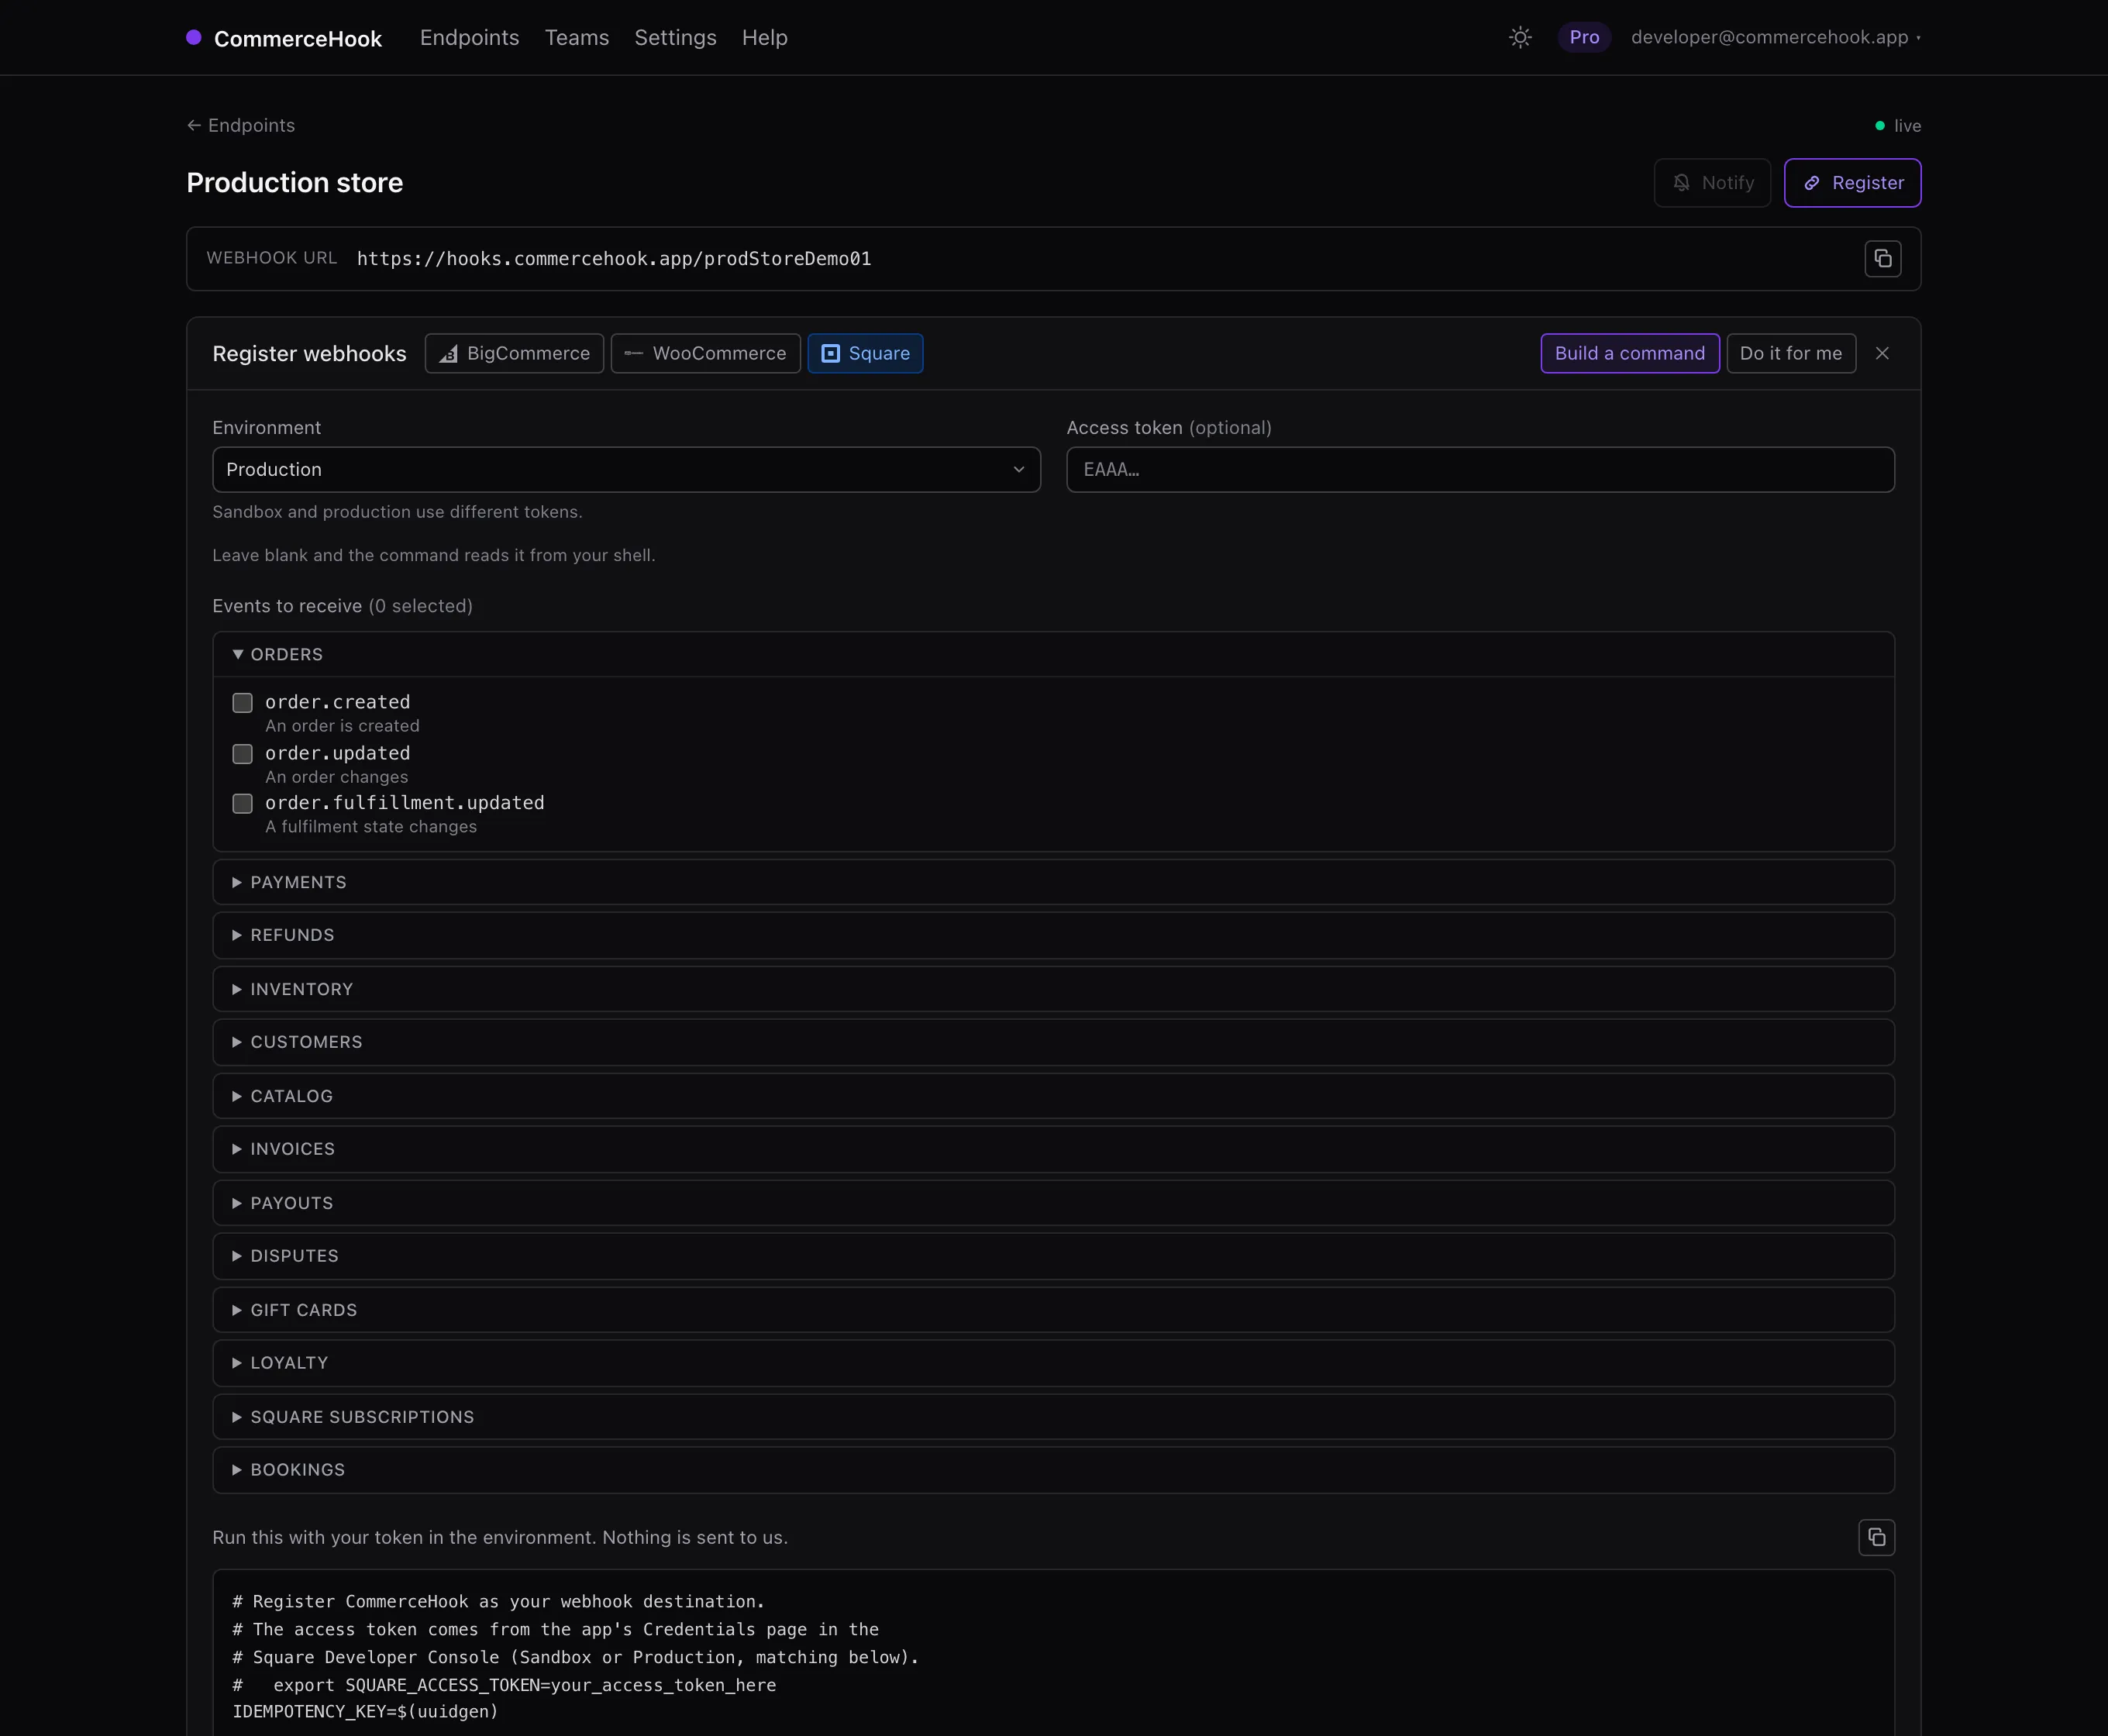2108x1736 pixels.
Task: Expand the GIFT CARDS event group
Action: (1053, 1310)
